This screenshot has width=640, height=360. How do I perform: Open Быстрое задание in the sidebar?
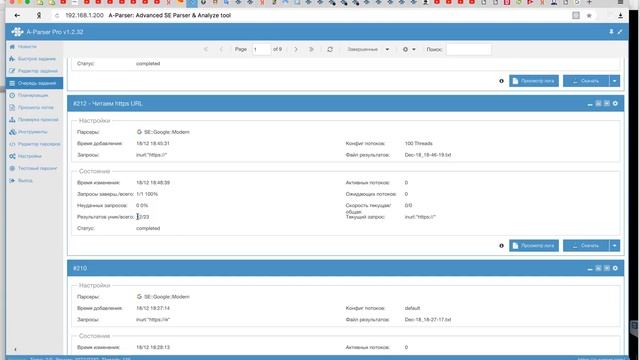tap(34, 59)
